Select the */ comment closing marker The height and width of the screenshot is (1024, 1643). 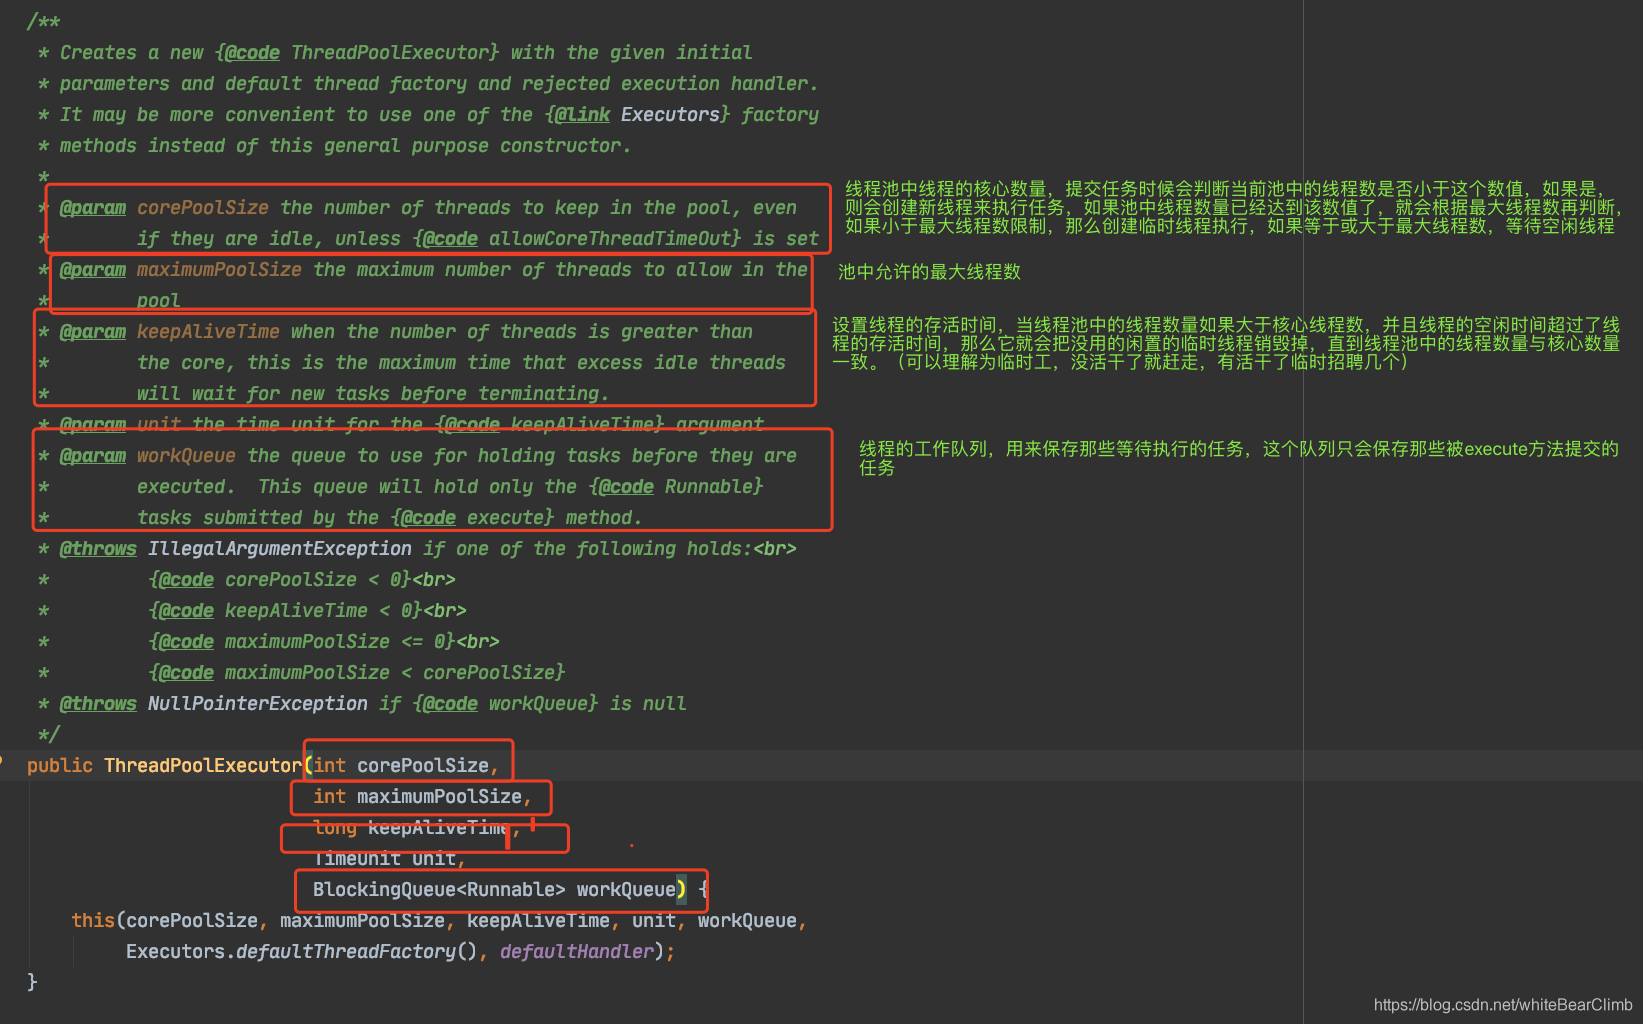pos(49,734)
